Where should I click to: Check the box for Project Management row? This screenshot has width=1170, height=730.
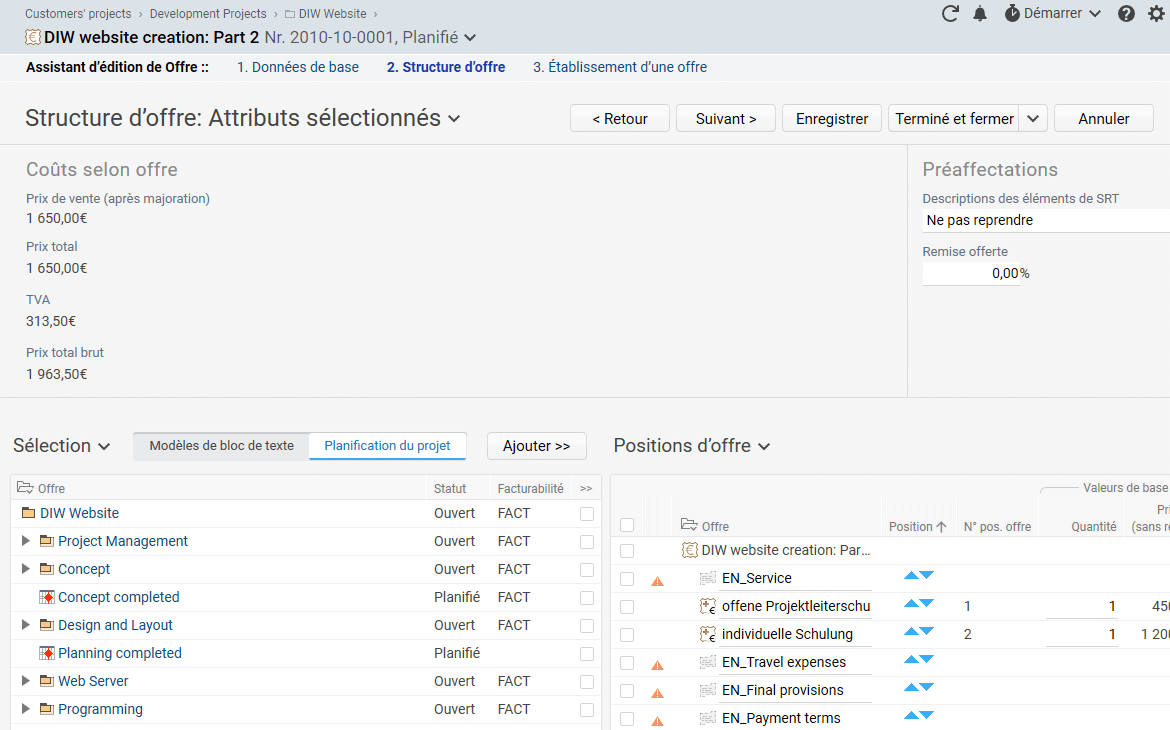[586, 542]
